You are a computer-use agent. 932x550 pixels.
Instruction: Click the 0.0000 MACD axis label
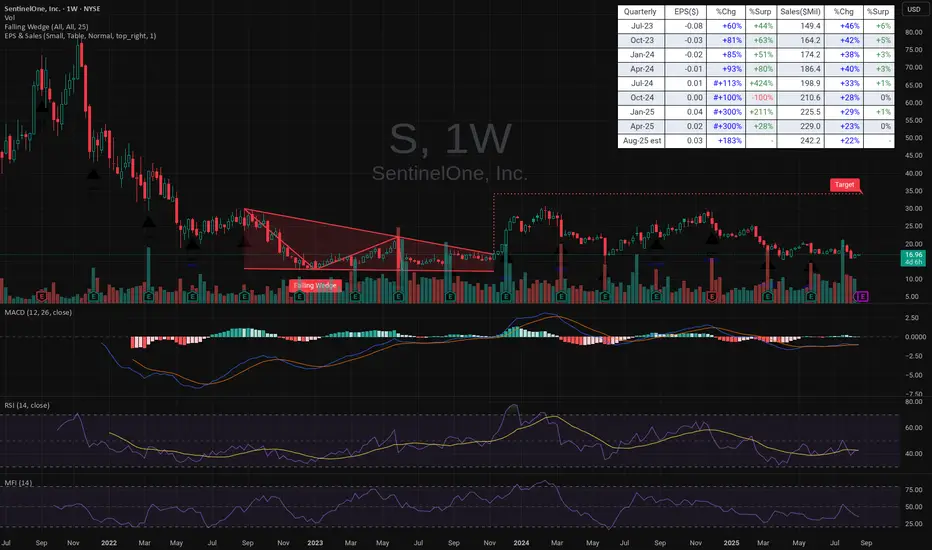tap(914, 337)
